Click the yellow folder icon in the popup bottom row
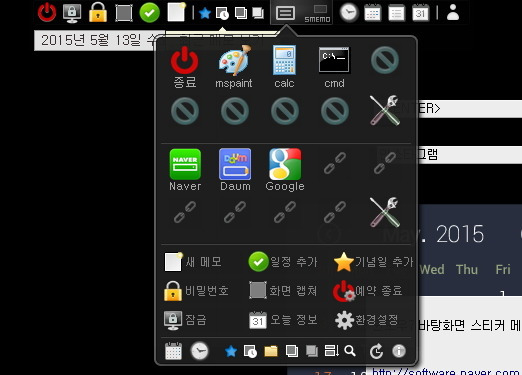Screen dimensions: 522x375 tap(271, 351)
